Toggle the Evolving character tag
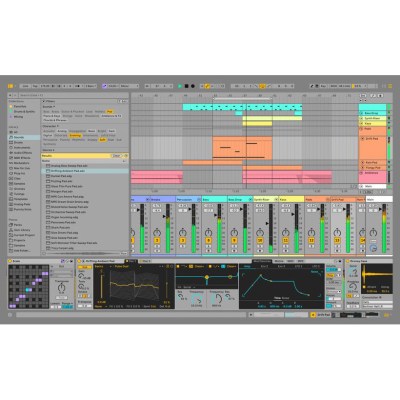The image size is (400, 400). 75,136
